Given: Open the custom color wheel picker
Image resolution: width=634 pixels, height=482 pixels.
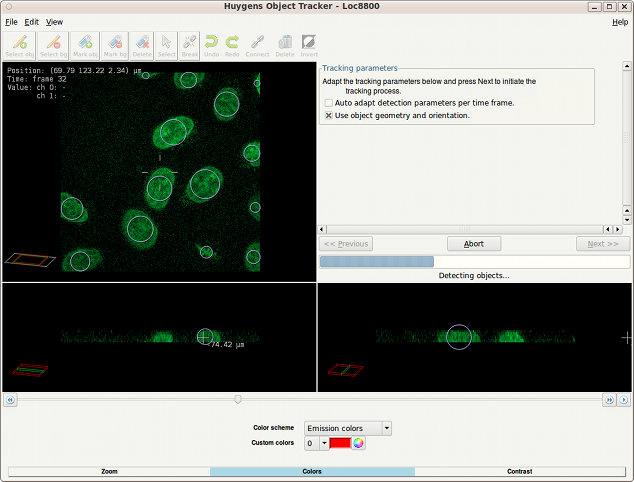Looking at the screenshot, I should pyautogui.click(x=358, y=443).
